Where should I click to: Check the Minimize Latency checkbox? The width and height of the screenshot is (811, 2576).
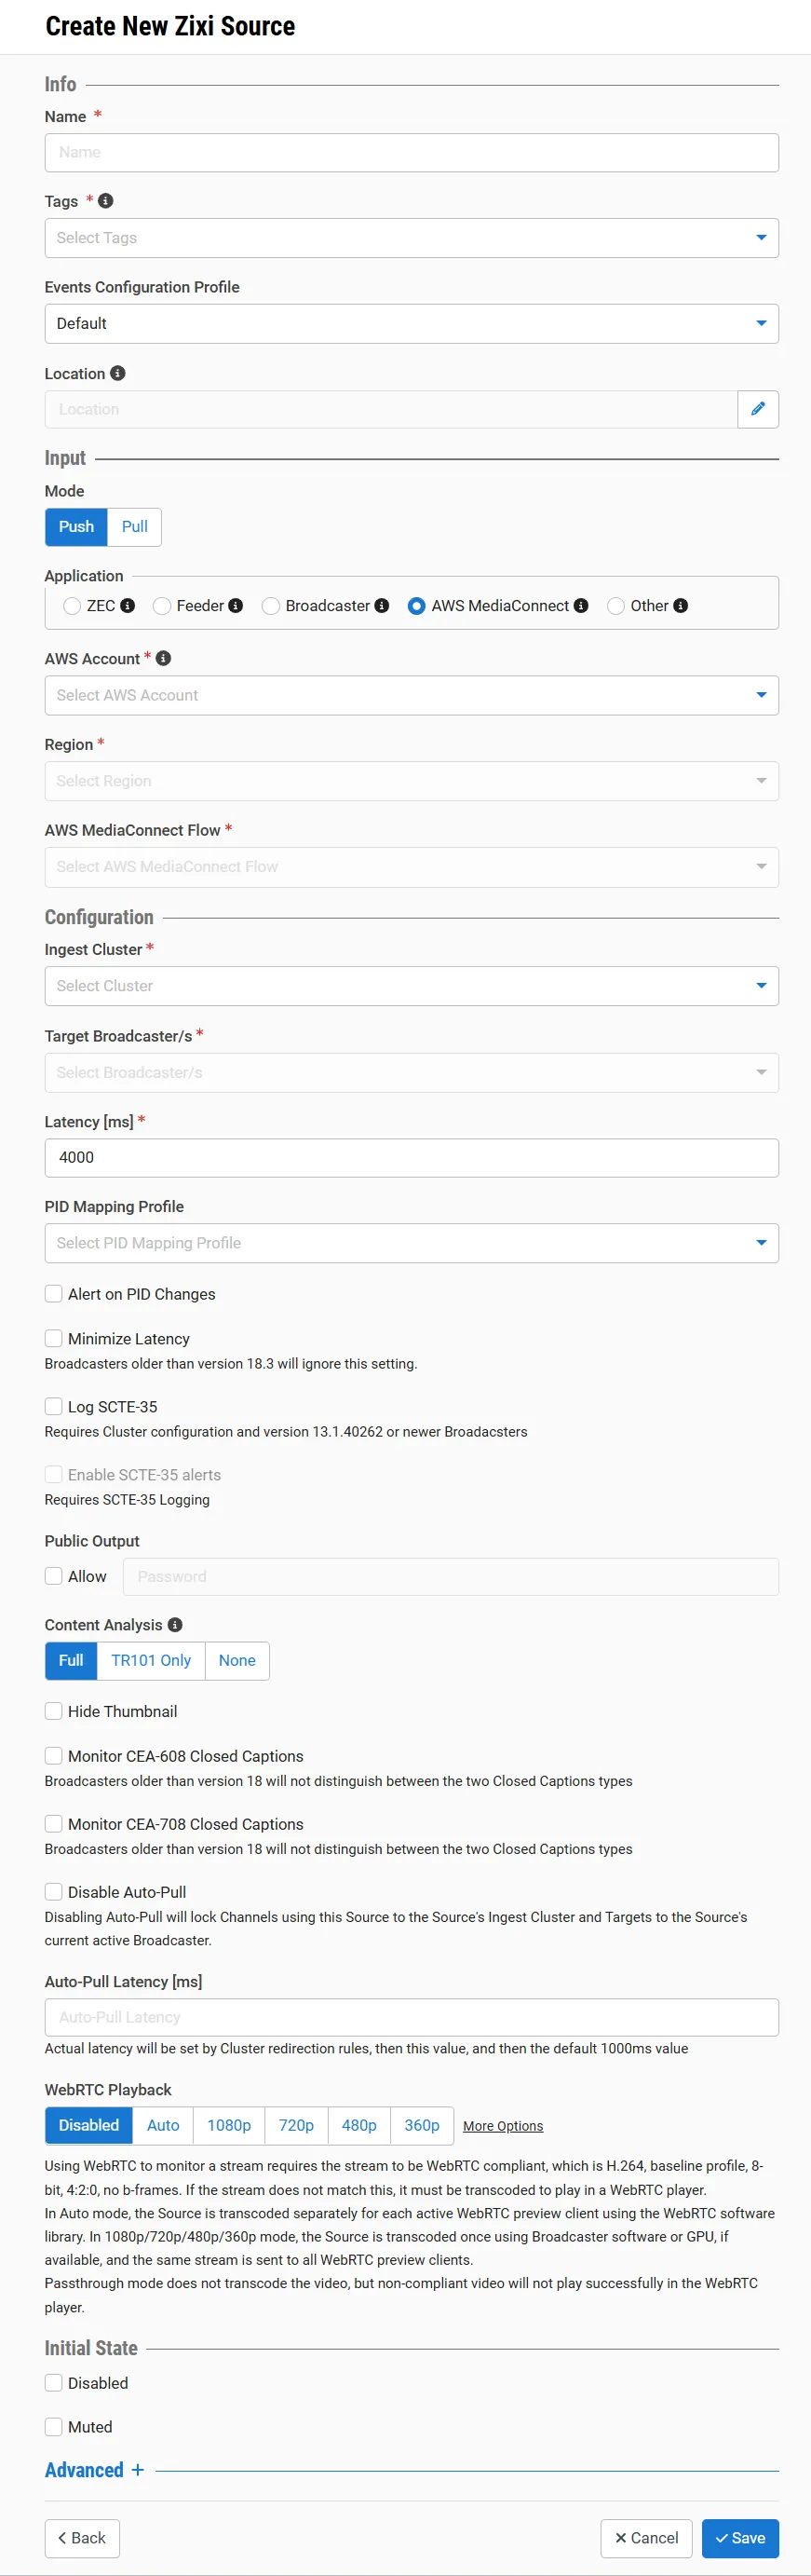coord(54,1339)
